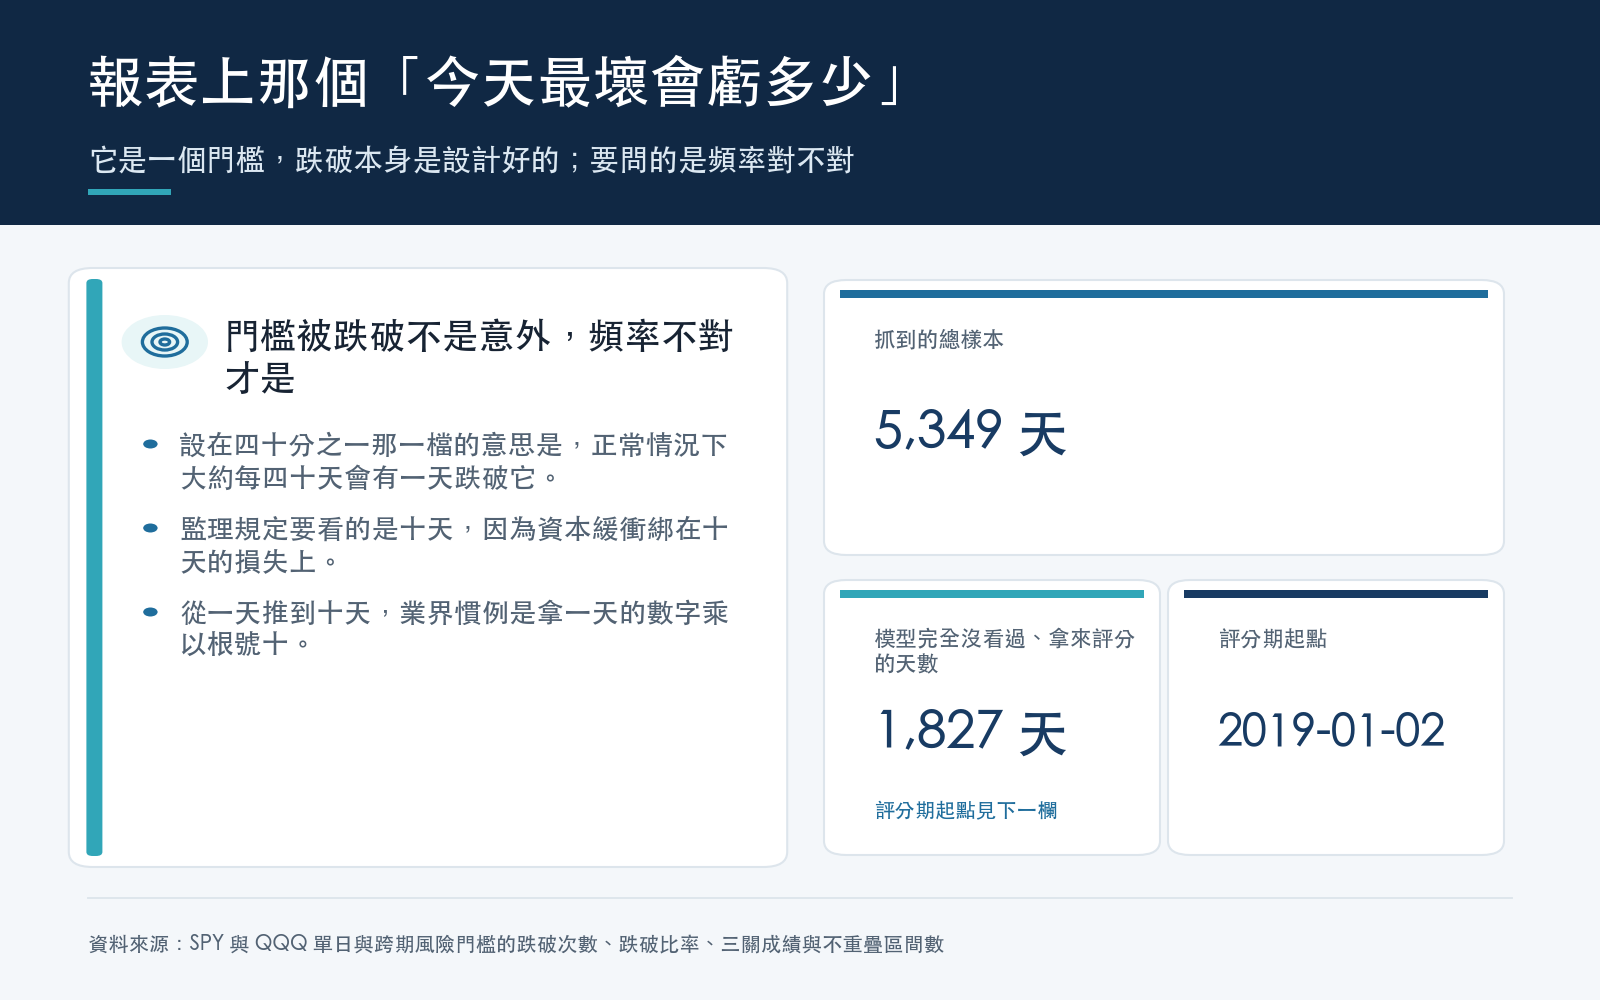
Task: Click the concentric-circles target icon
Action: pyautogui.click(x=165, y=342)
